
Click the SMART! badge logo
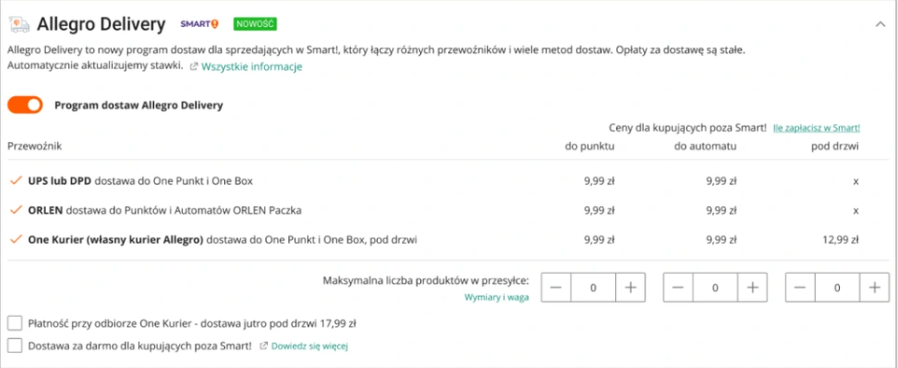tap(200, 24)
